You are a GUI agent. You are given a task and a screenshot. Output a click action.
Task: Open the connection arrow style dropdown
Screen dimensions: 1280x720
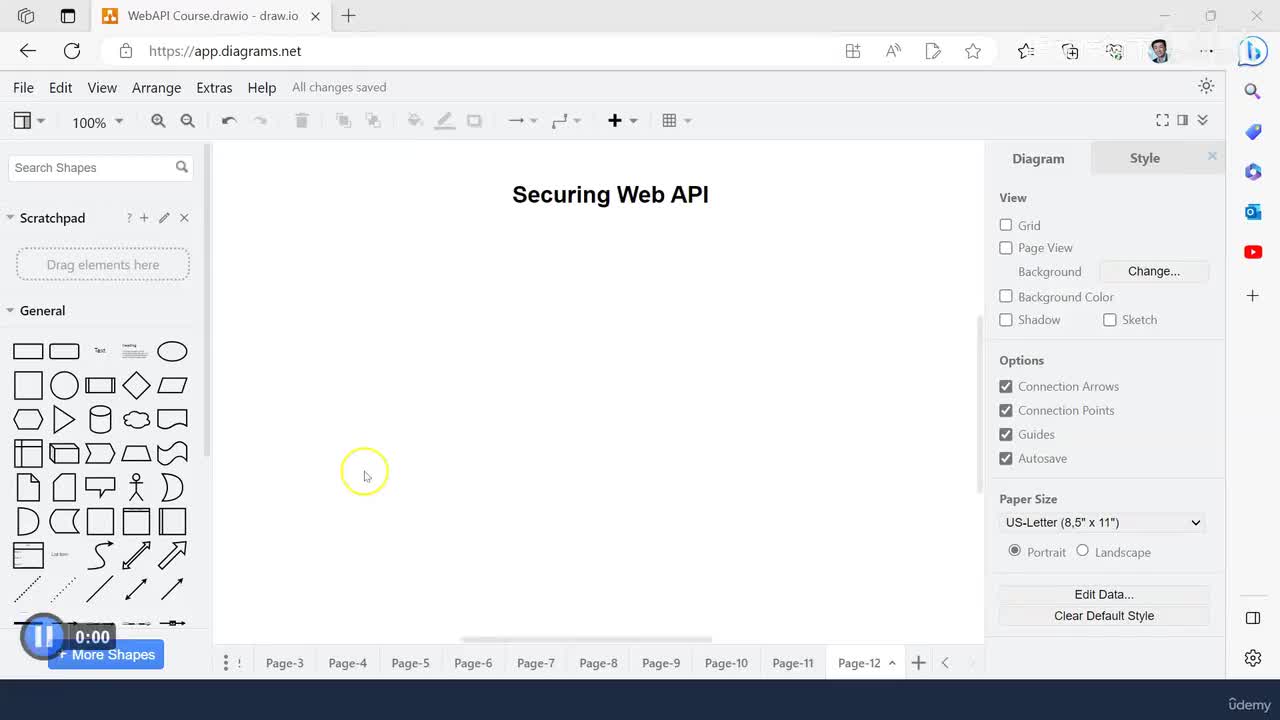523,121
